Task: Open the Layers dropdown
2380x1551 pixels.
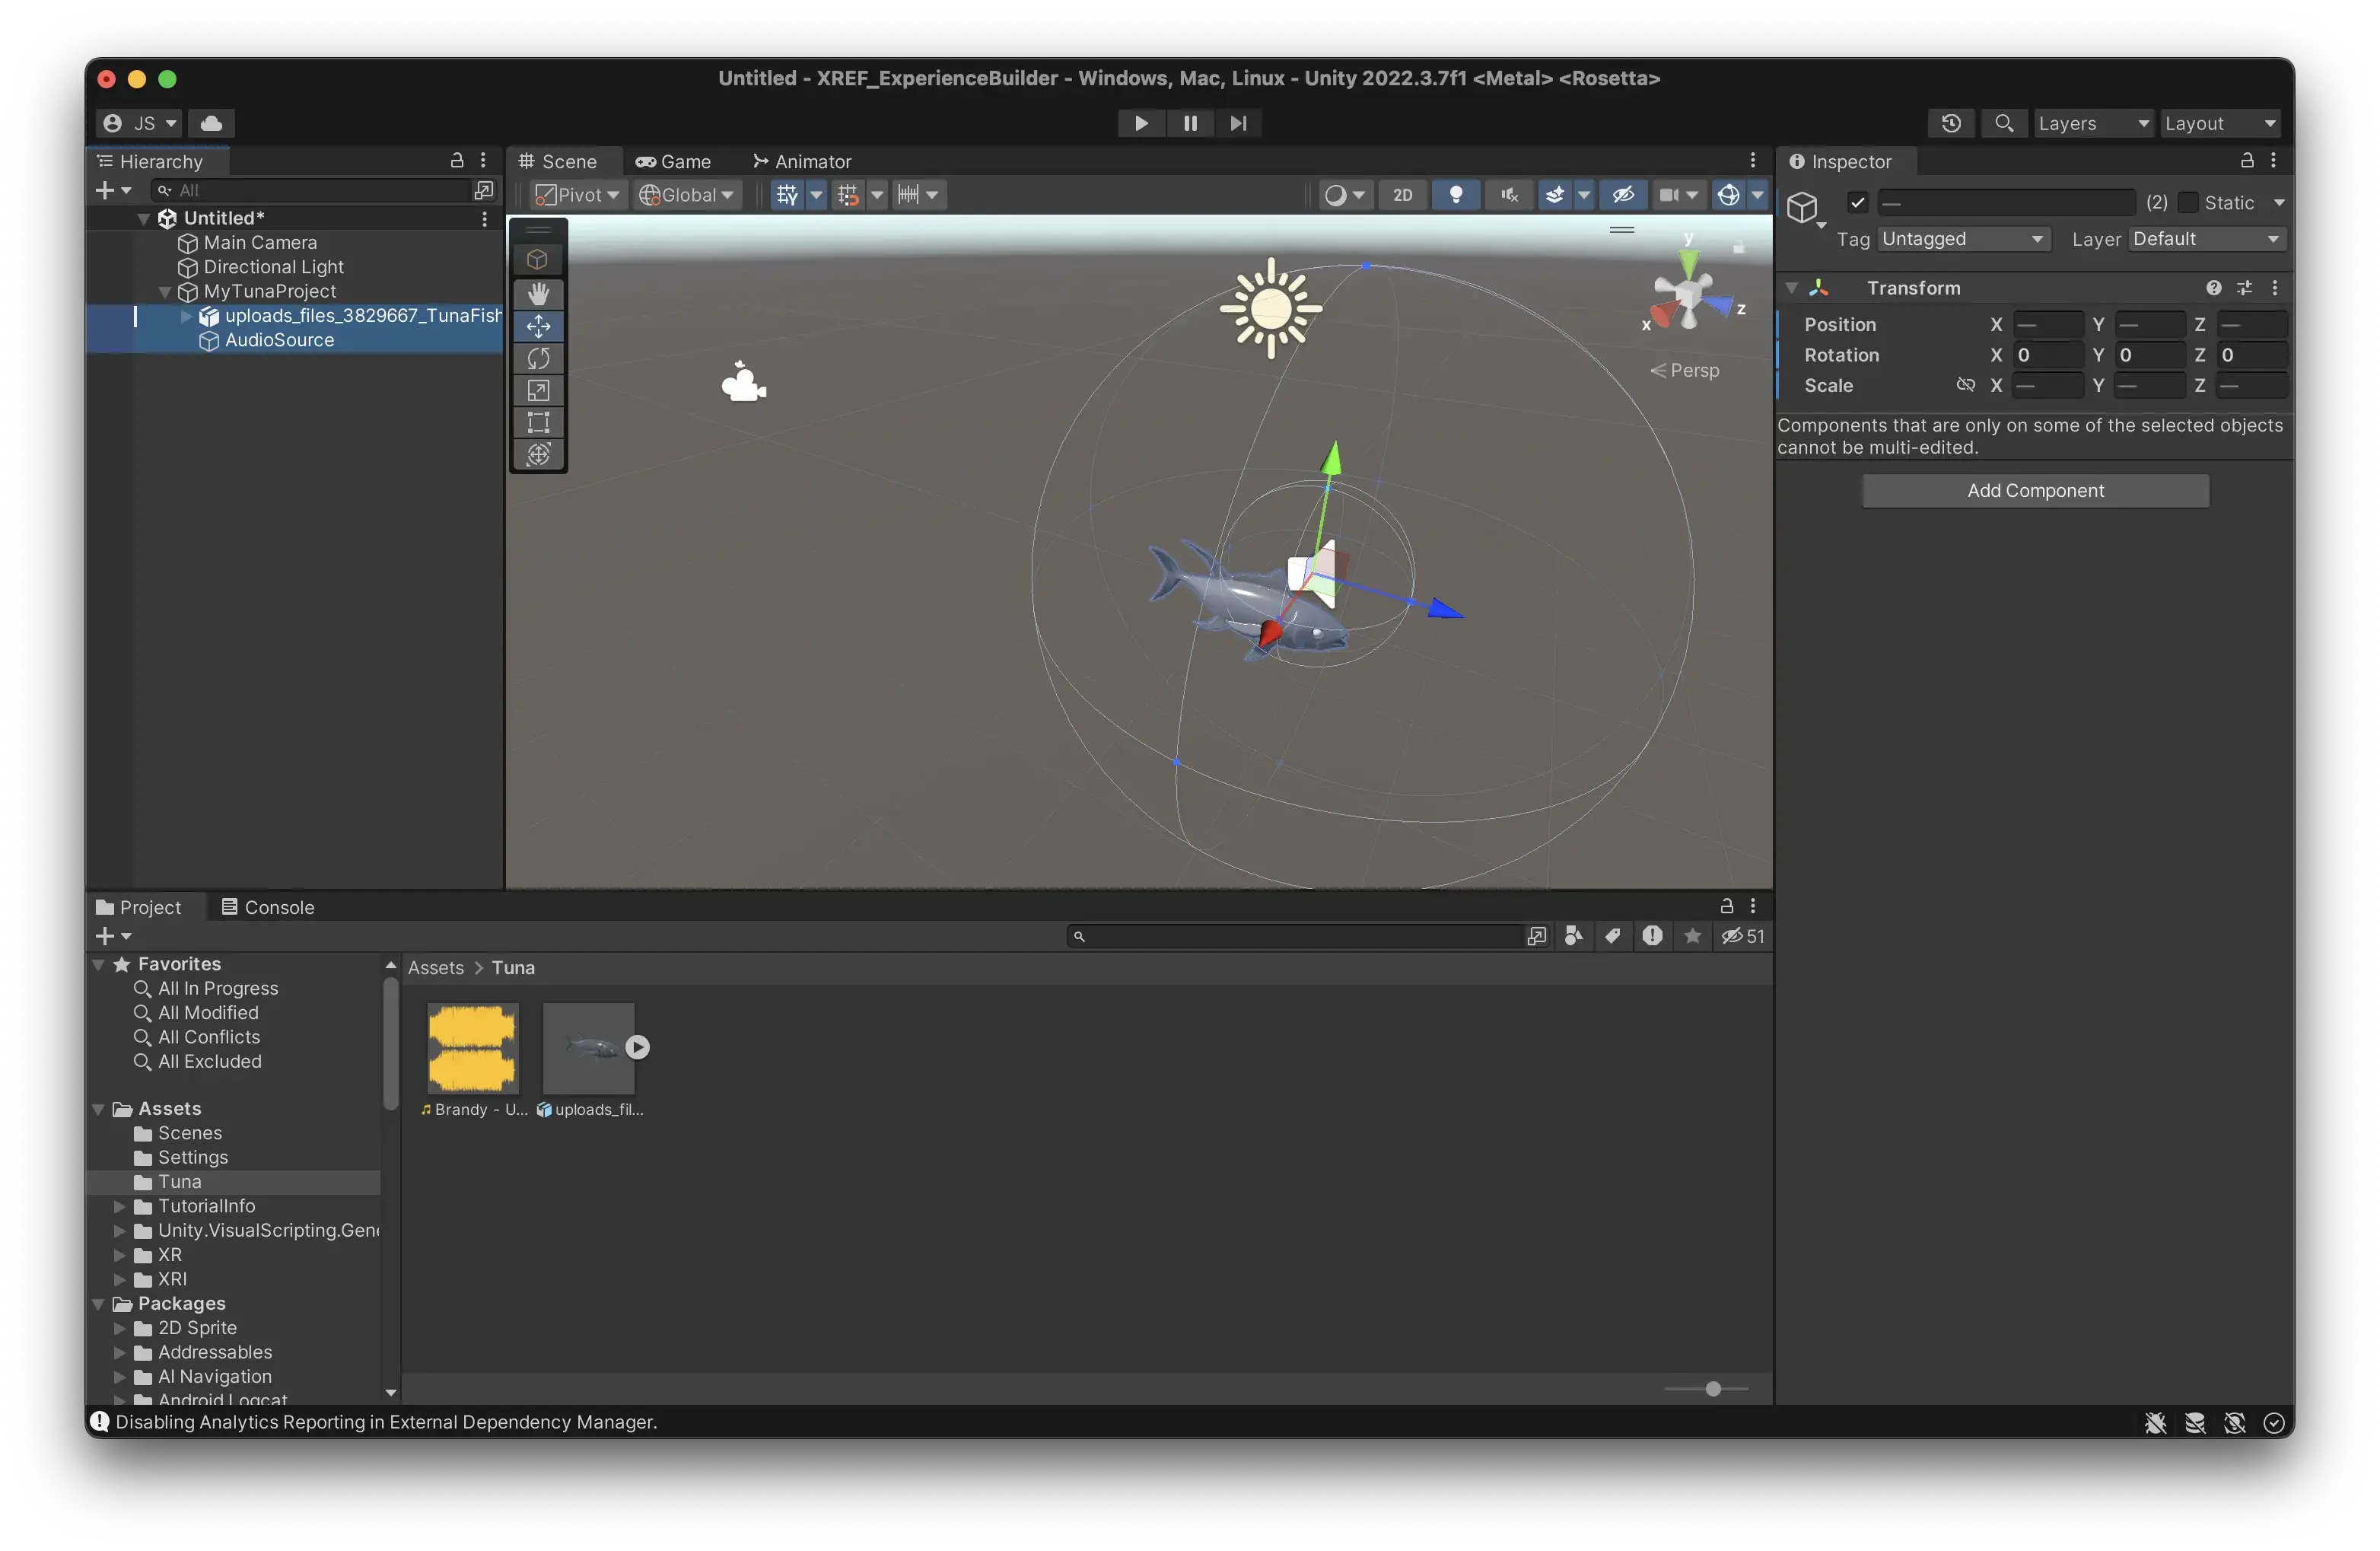Action: tap(2092, 123)
